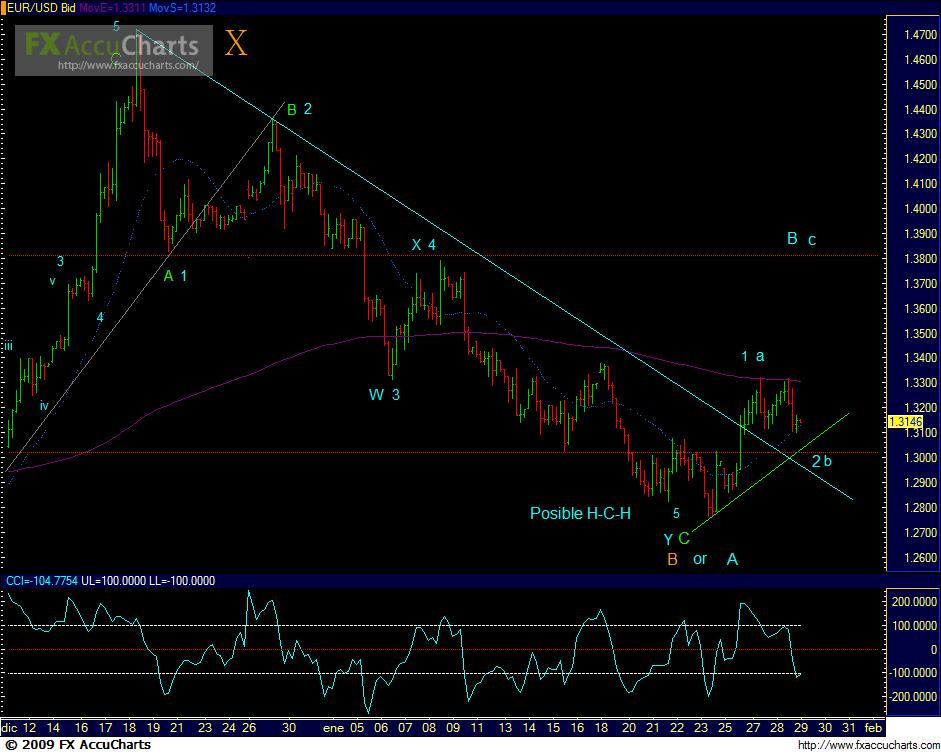The width and height of the screenshot is (941, 754).
Task: Click the 'feb' label on the time axis
Action: point(872,730)
